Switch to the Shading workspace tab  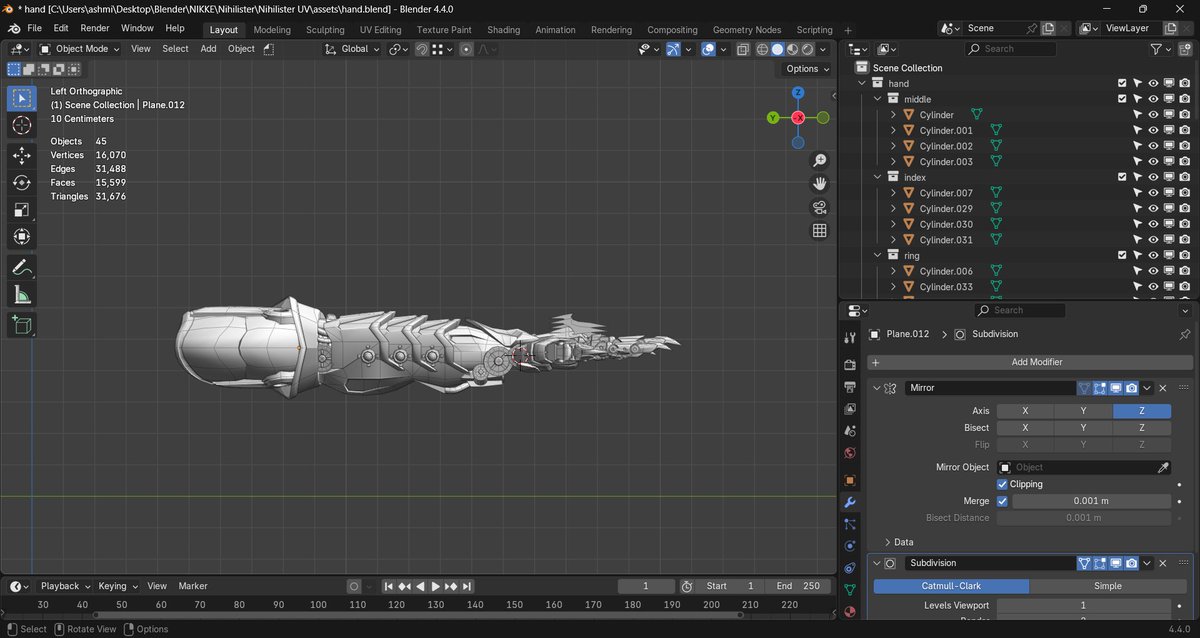pos(503,29)
